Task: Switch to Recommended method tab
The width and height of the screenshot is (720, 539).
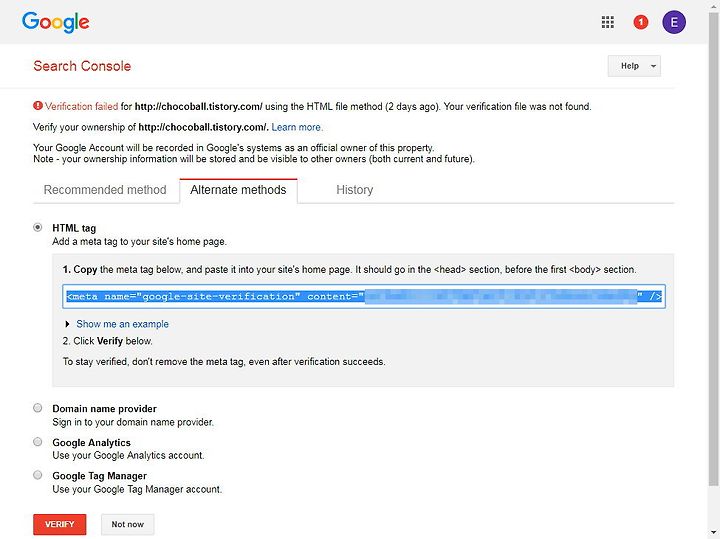Action: [x=105, y=190]
